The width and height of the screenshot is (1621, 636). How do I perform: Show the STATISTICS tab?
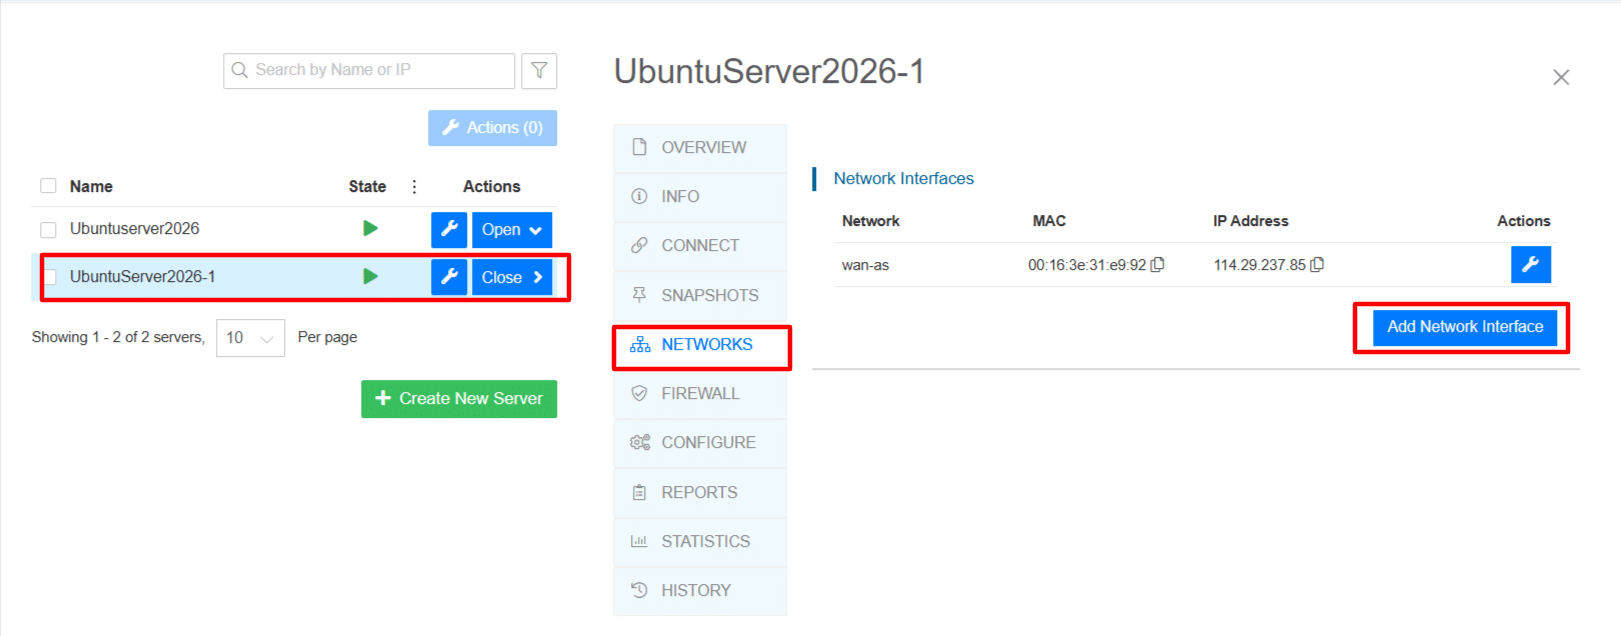700,541
